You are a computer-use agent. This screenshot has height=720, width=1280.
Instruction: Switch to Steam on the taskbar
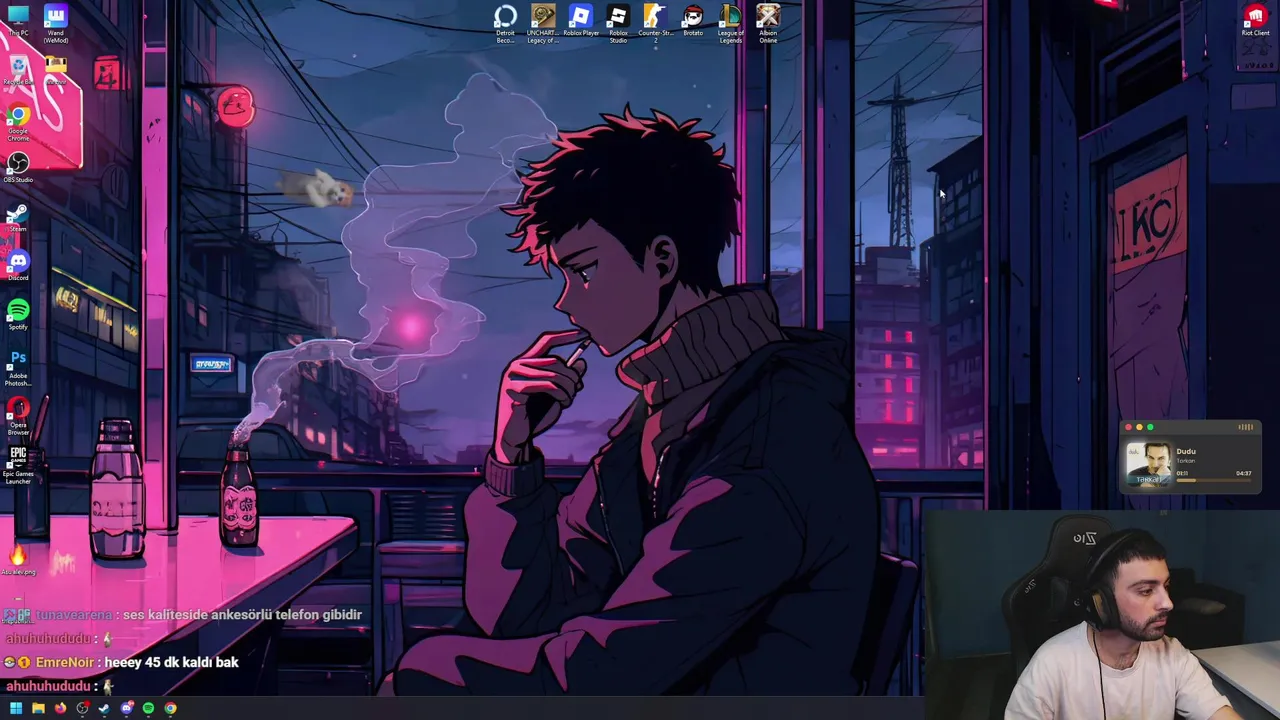(x=104, y=708)
